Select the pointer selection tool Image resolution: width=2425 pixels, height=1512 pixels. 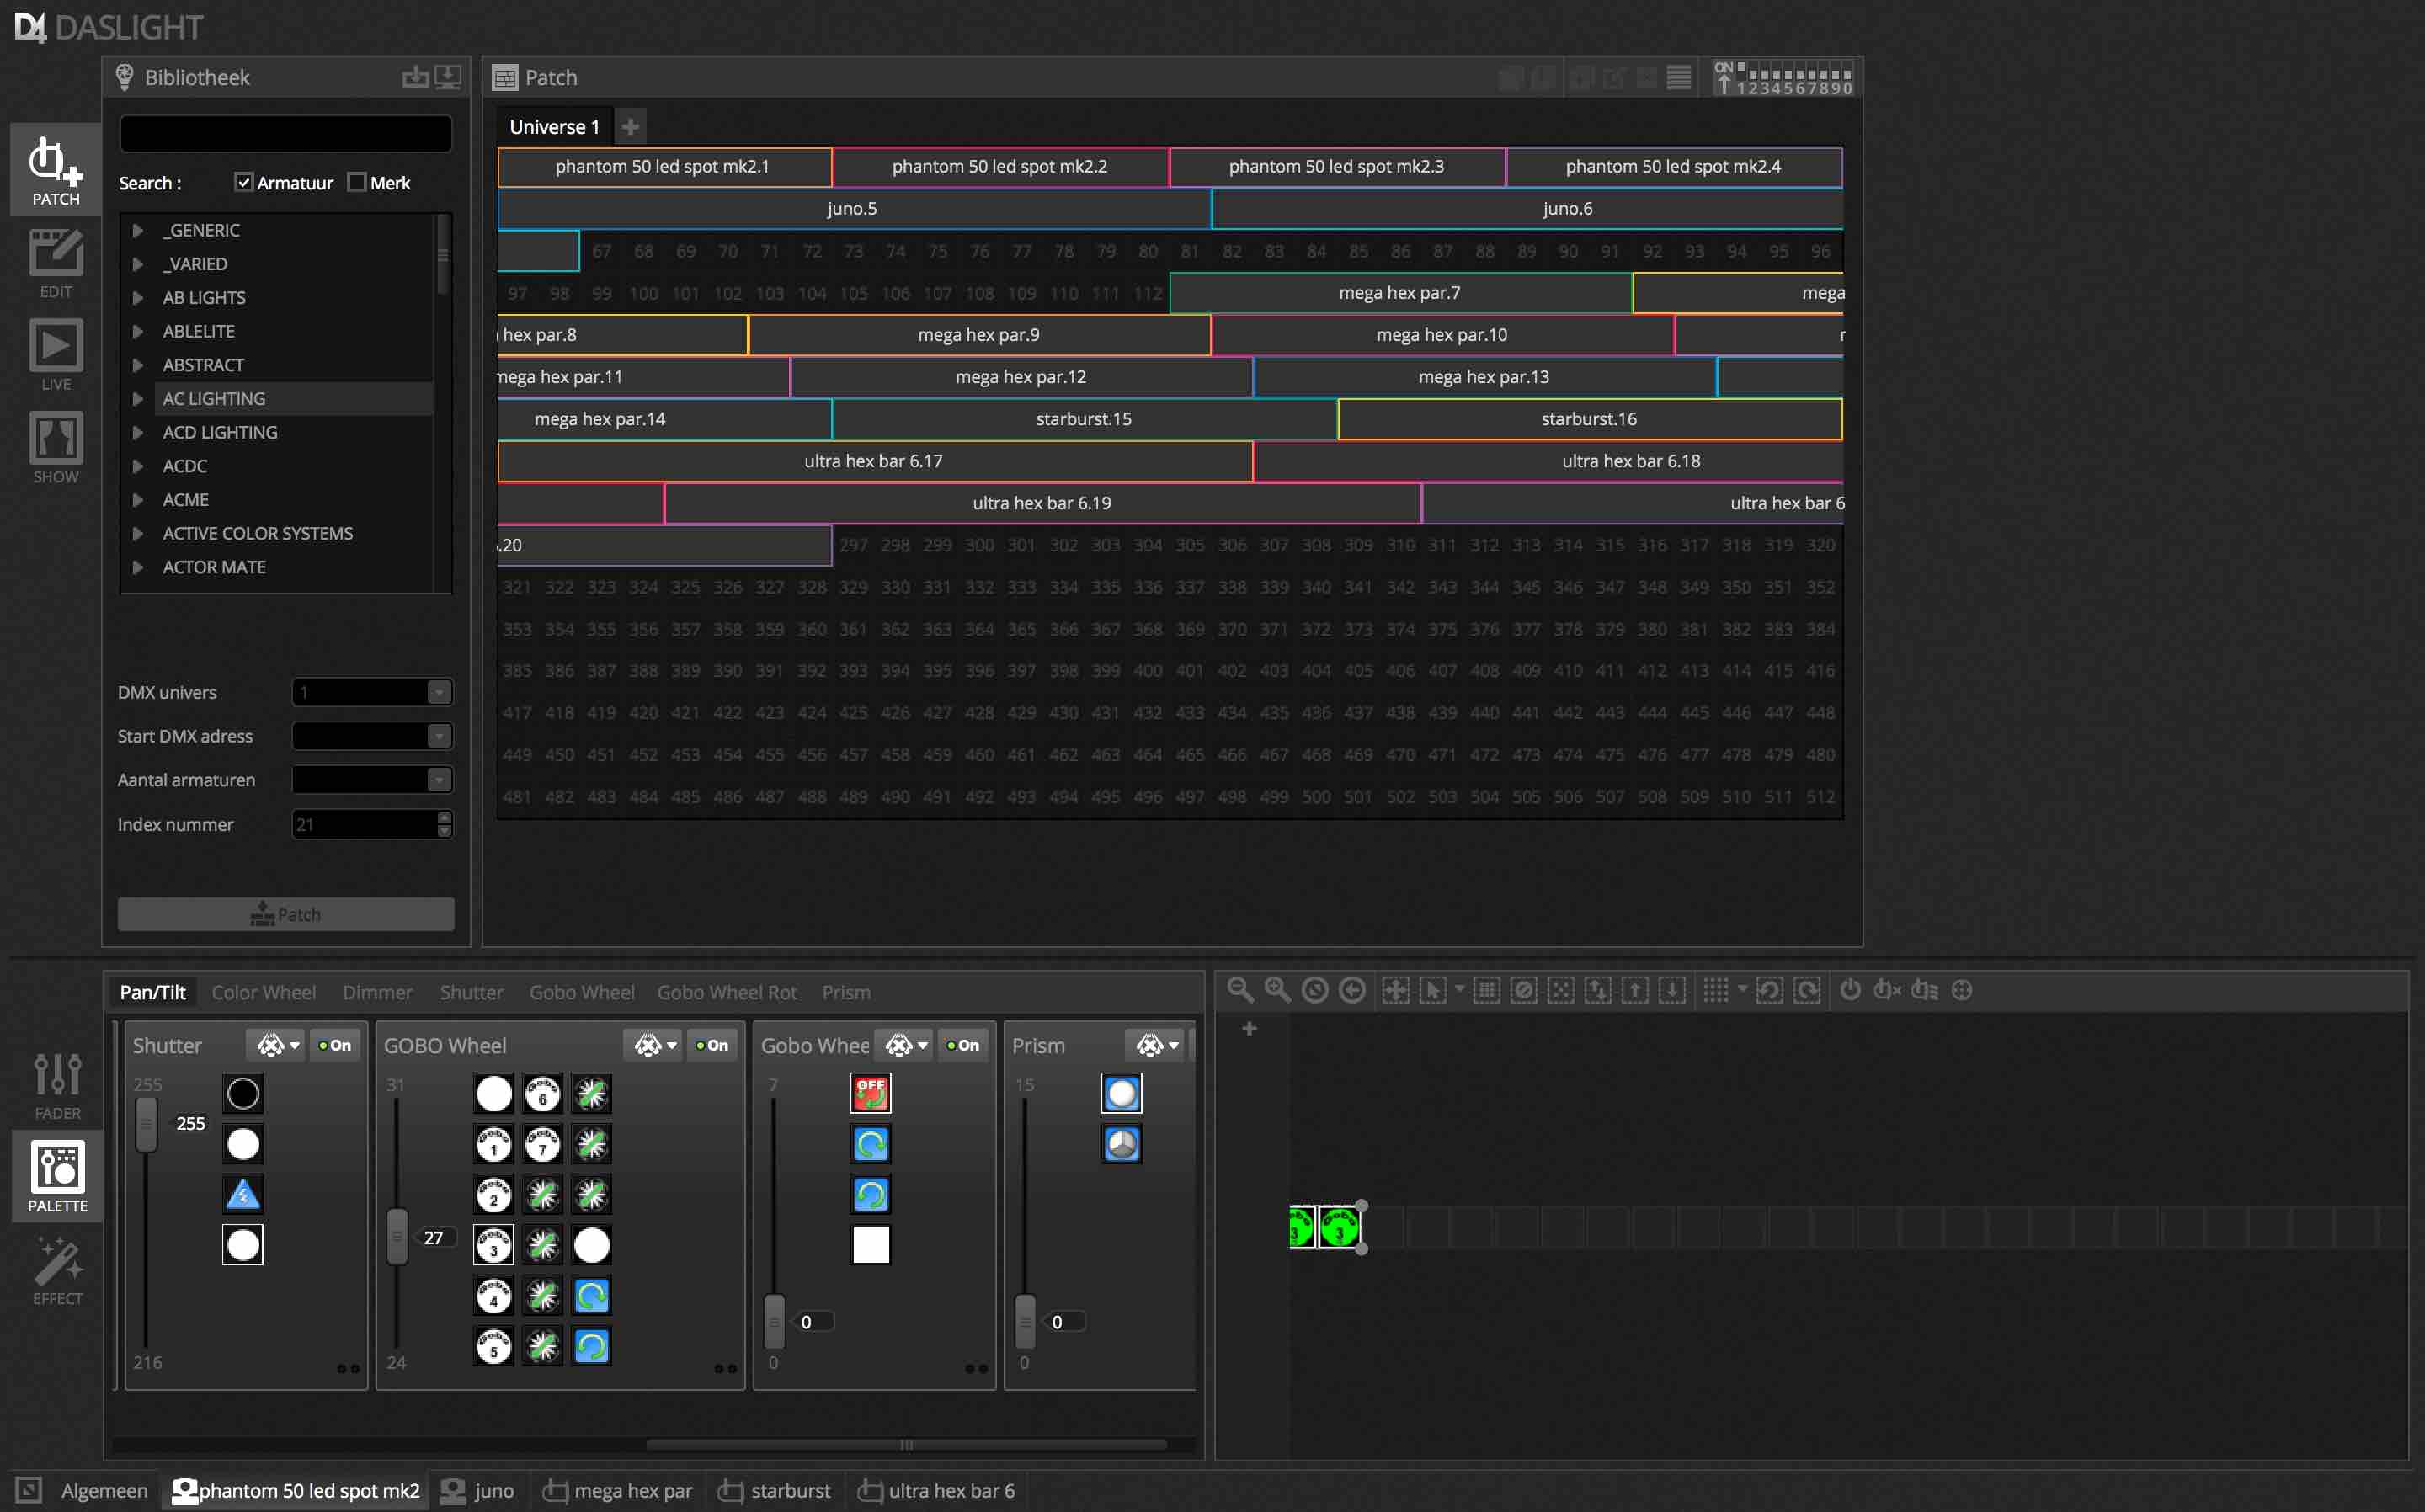(1432, 989)
